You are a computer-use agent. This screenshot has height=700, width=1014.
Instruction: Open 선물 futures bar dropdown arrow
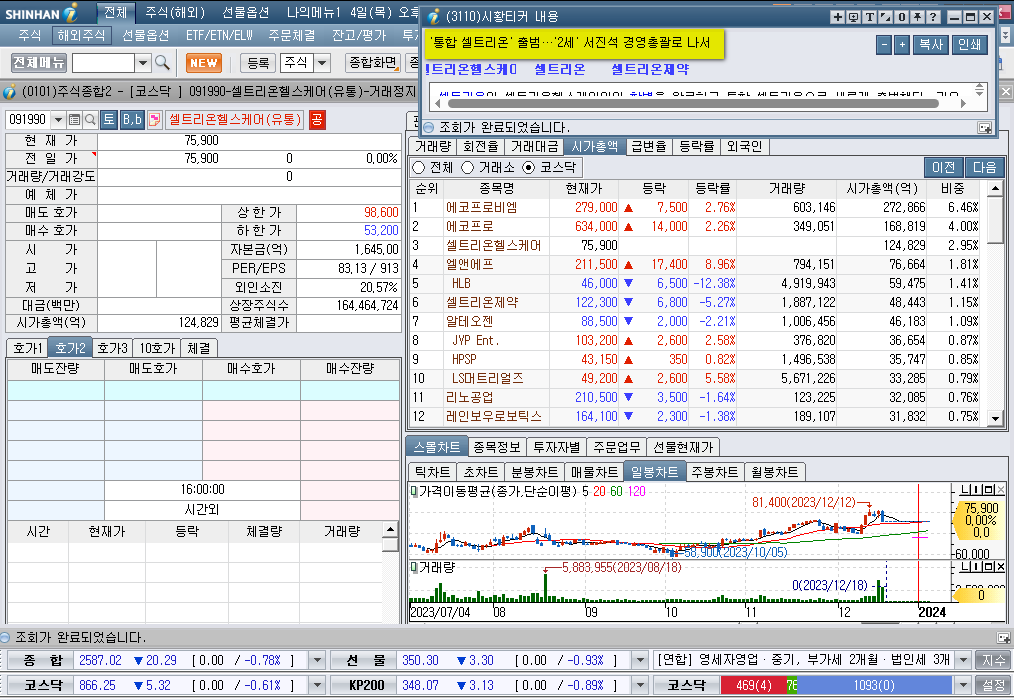tap(640, 661)
